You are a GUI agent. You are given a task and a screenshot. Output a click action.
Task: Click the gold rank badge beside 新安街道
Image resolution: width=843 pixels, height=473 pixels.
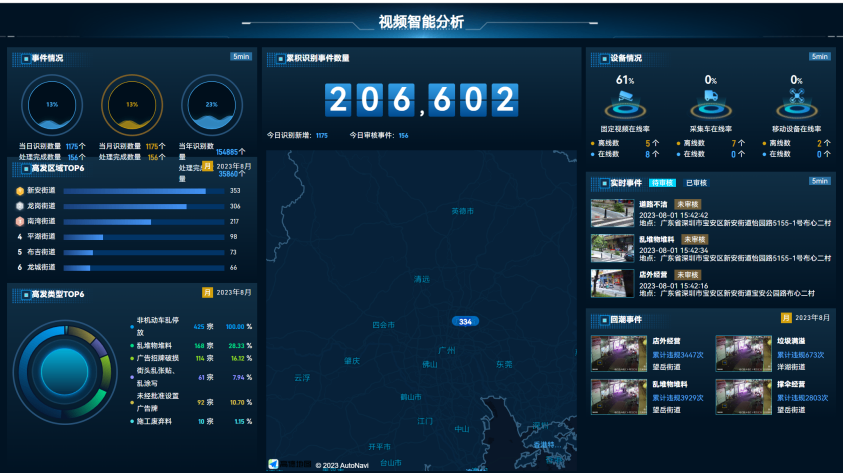tap(20, 190)
